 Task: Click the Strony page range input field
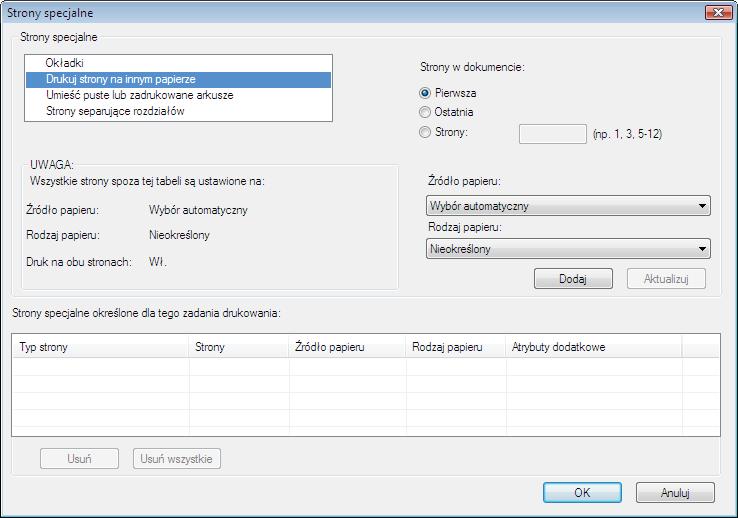[553, 134]
